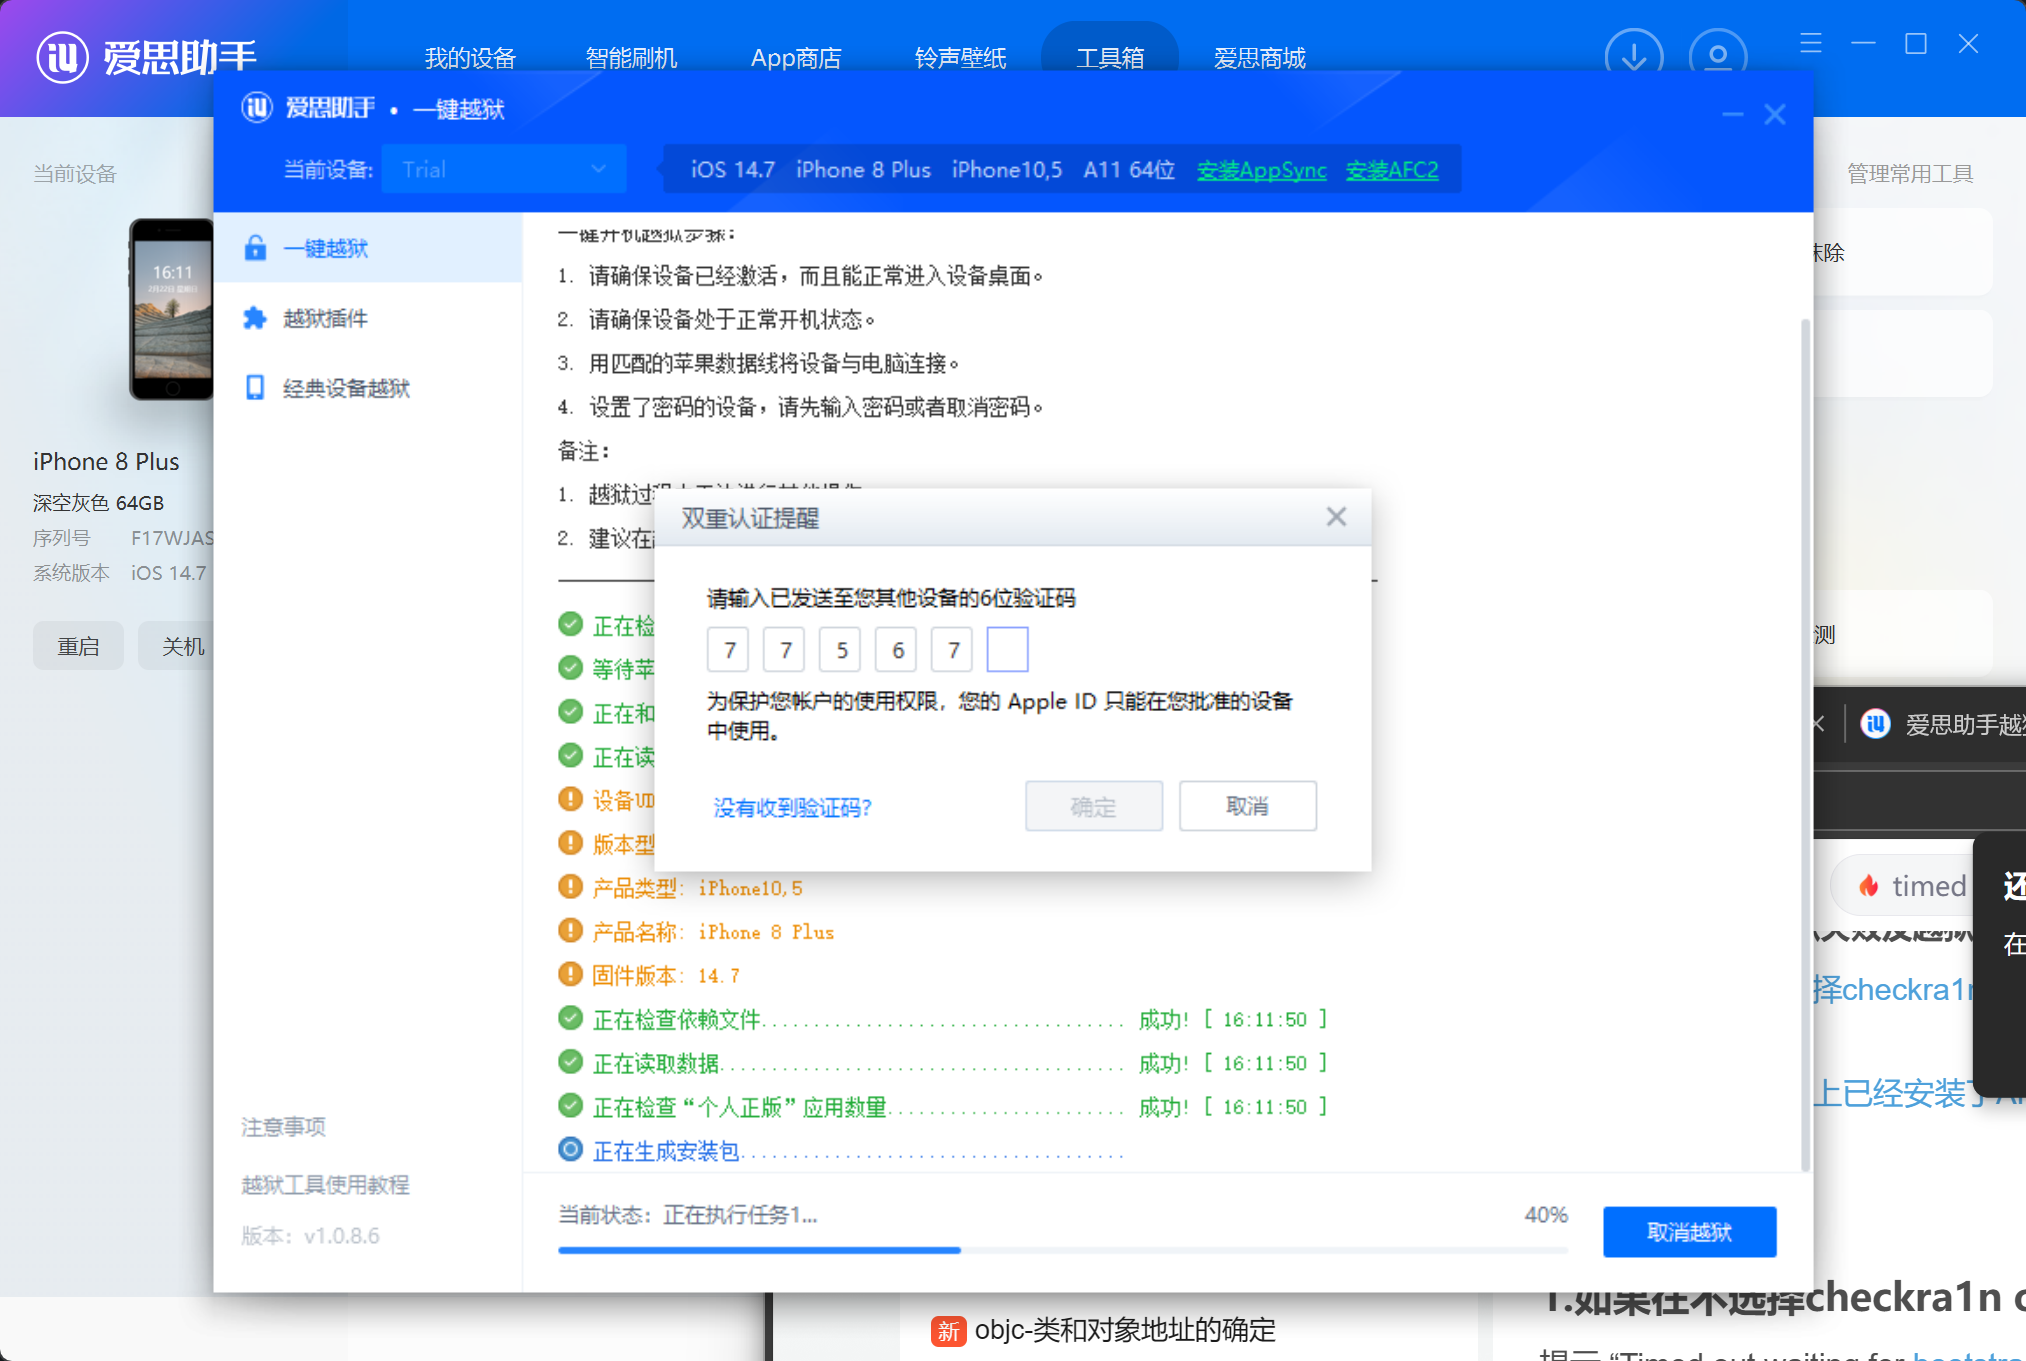Click the 取消越狱 button
The image size is (2026, 1361).
[1689, 1232]
